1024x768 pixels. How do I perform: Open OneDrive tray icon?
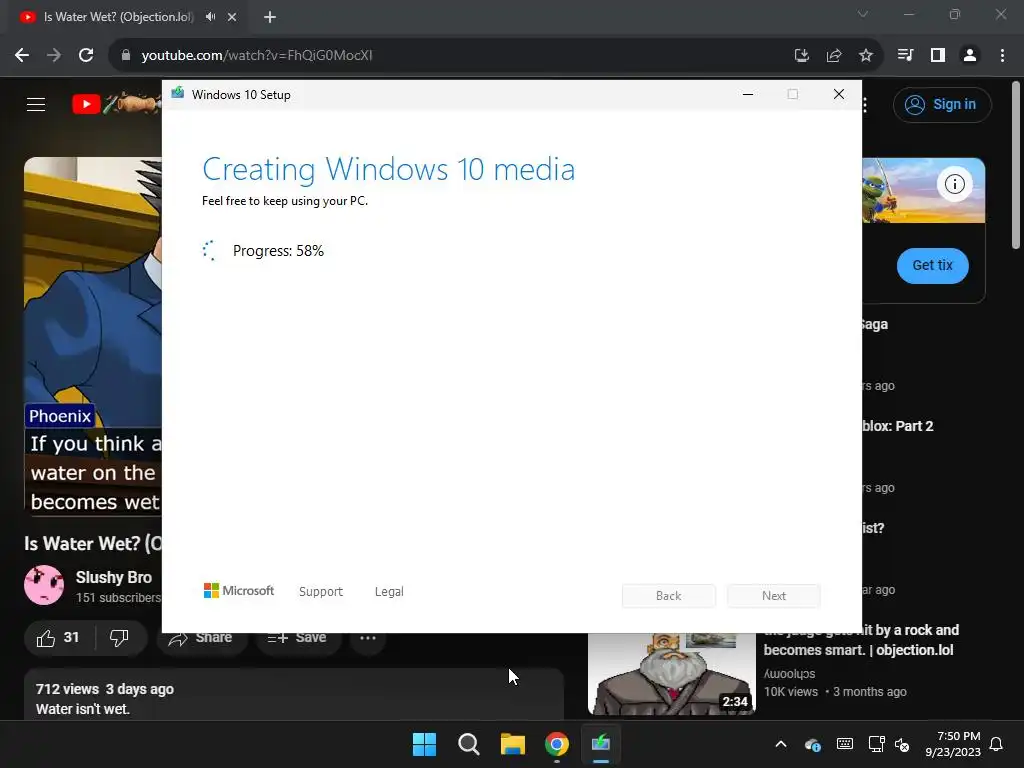pos(812,744)
